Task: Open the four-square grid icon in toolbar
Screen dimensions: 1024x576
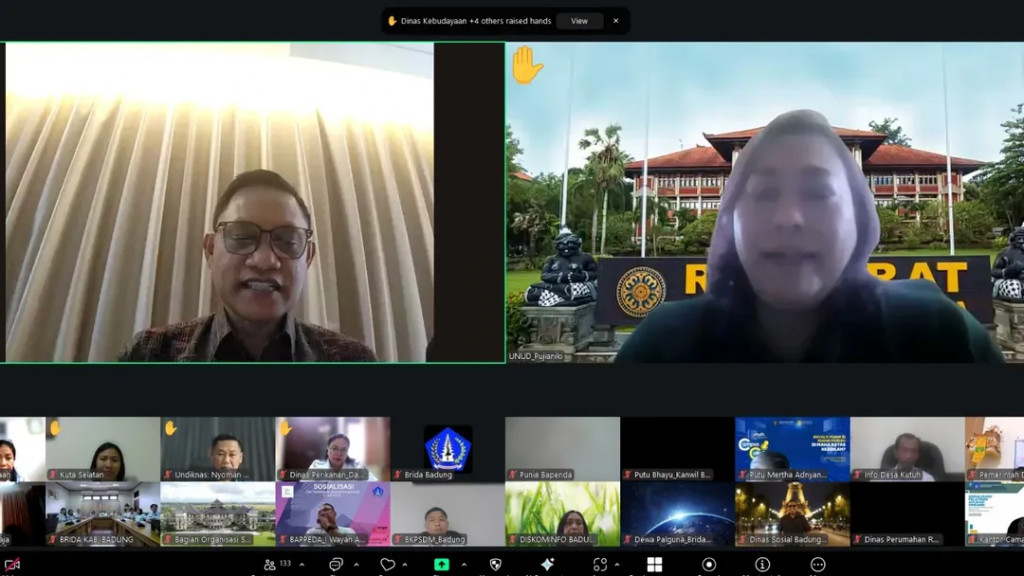Action: (x=654, y=565)
